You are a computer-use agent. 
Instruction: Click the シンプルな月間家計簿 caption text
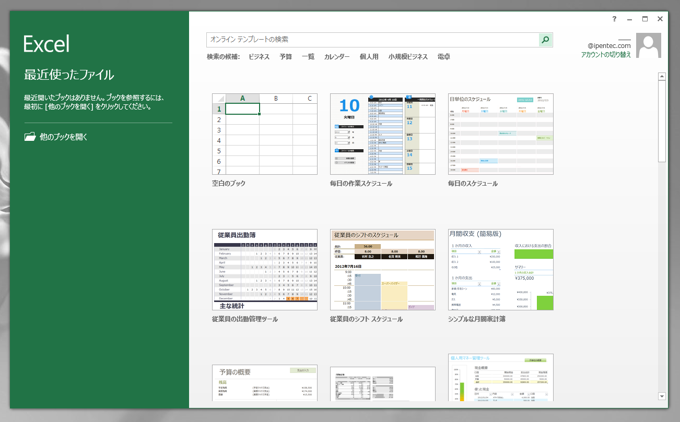pos(477,319)
